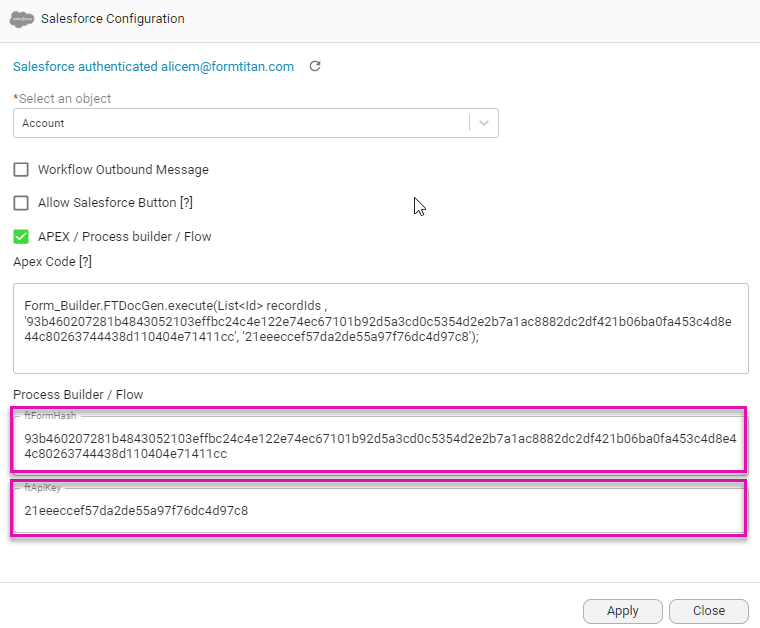Viewport: 760px width, 628px height.
Task: Expand the object list chevron arrow
Action: tap(484, 123)
